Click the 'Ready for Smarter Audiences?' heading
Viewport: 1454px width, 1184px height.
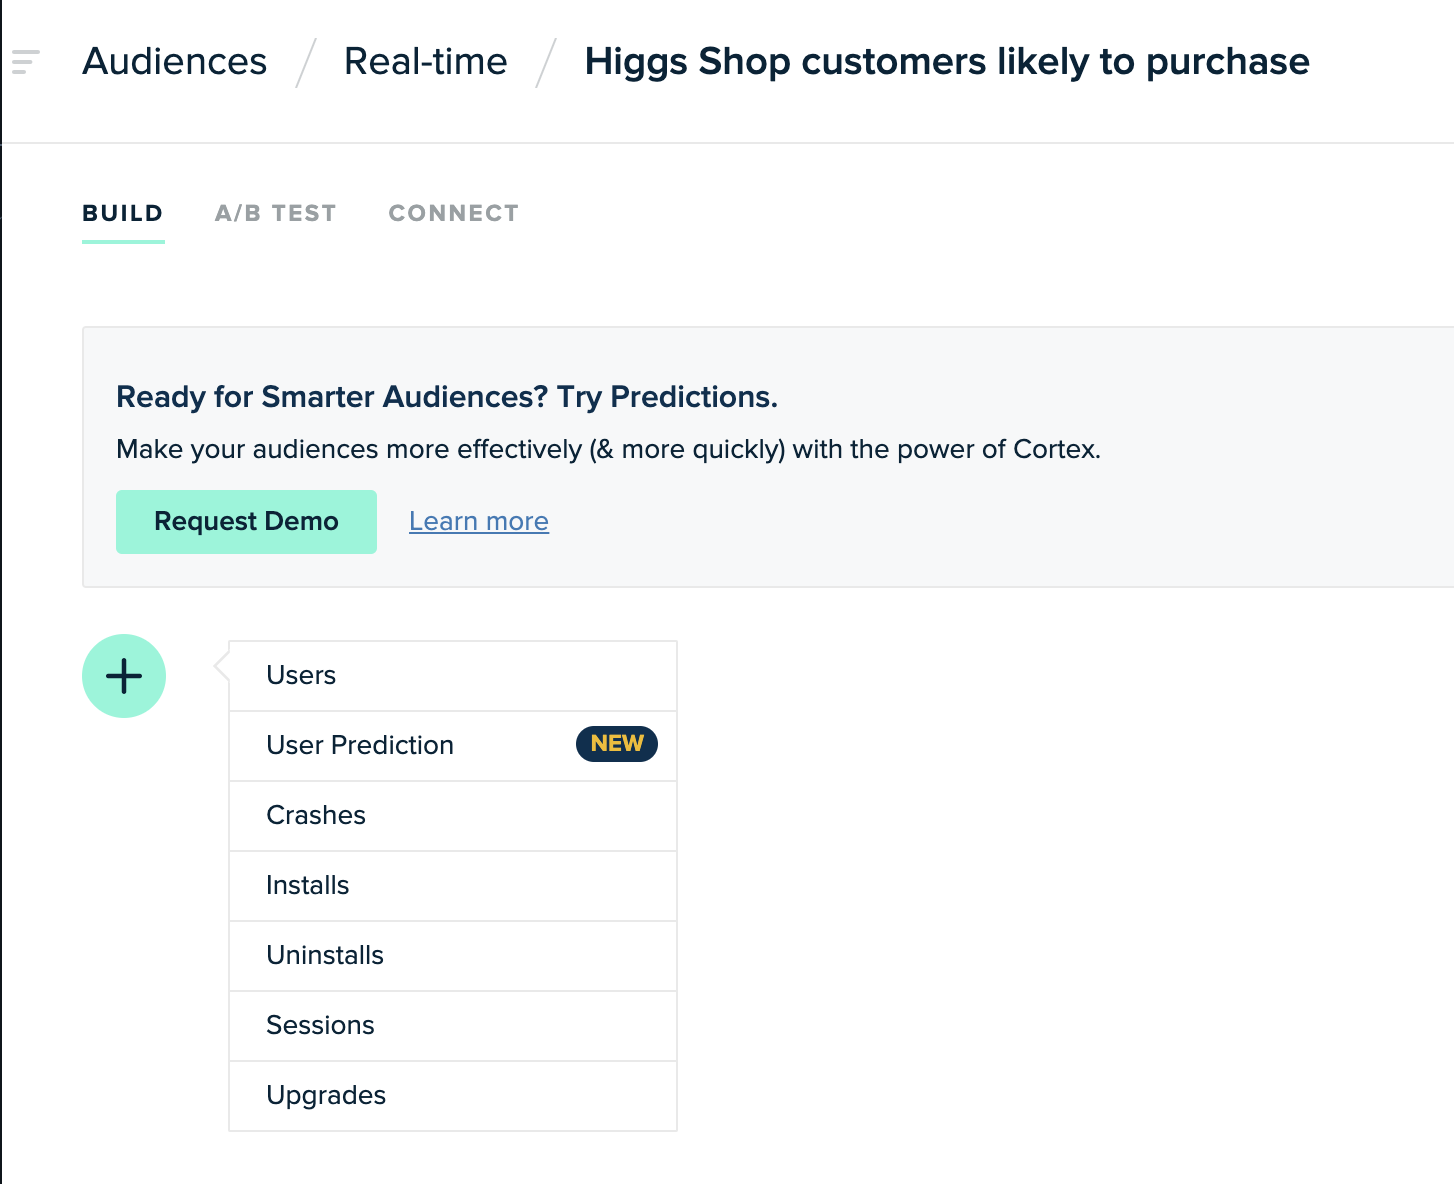447,397
